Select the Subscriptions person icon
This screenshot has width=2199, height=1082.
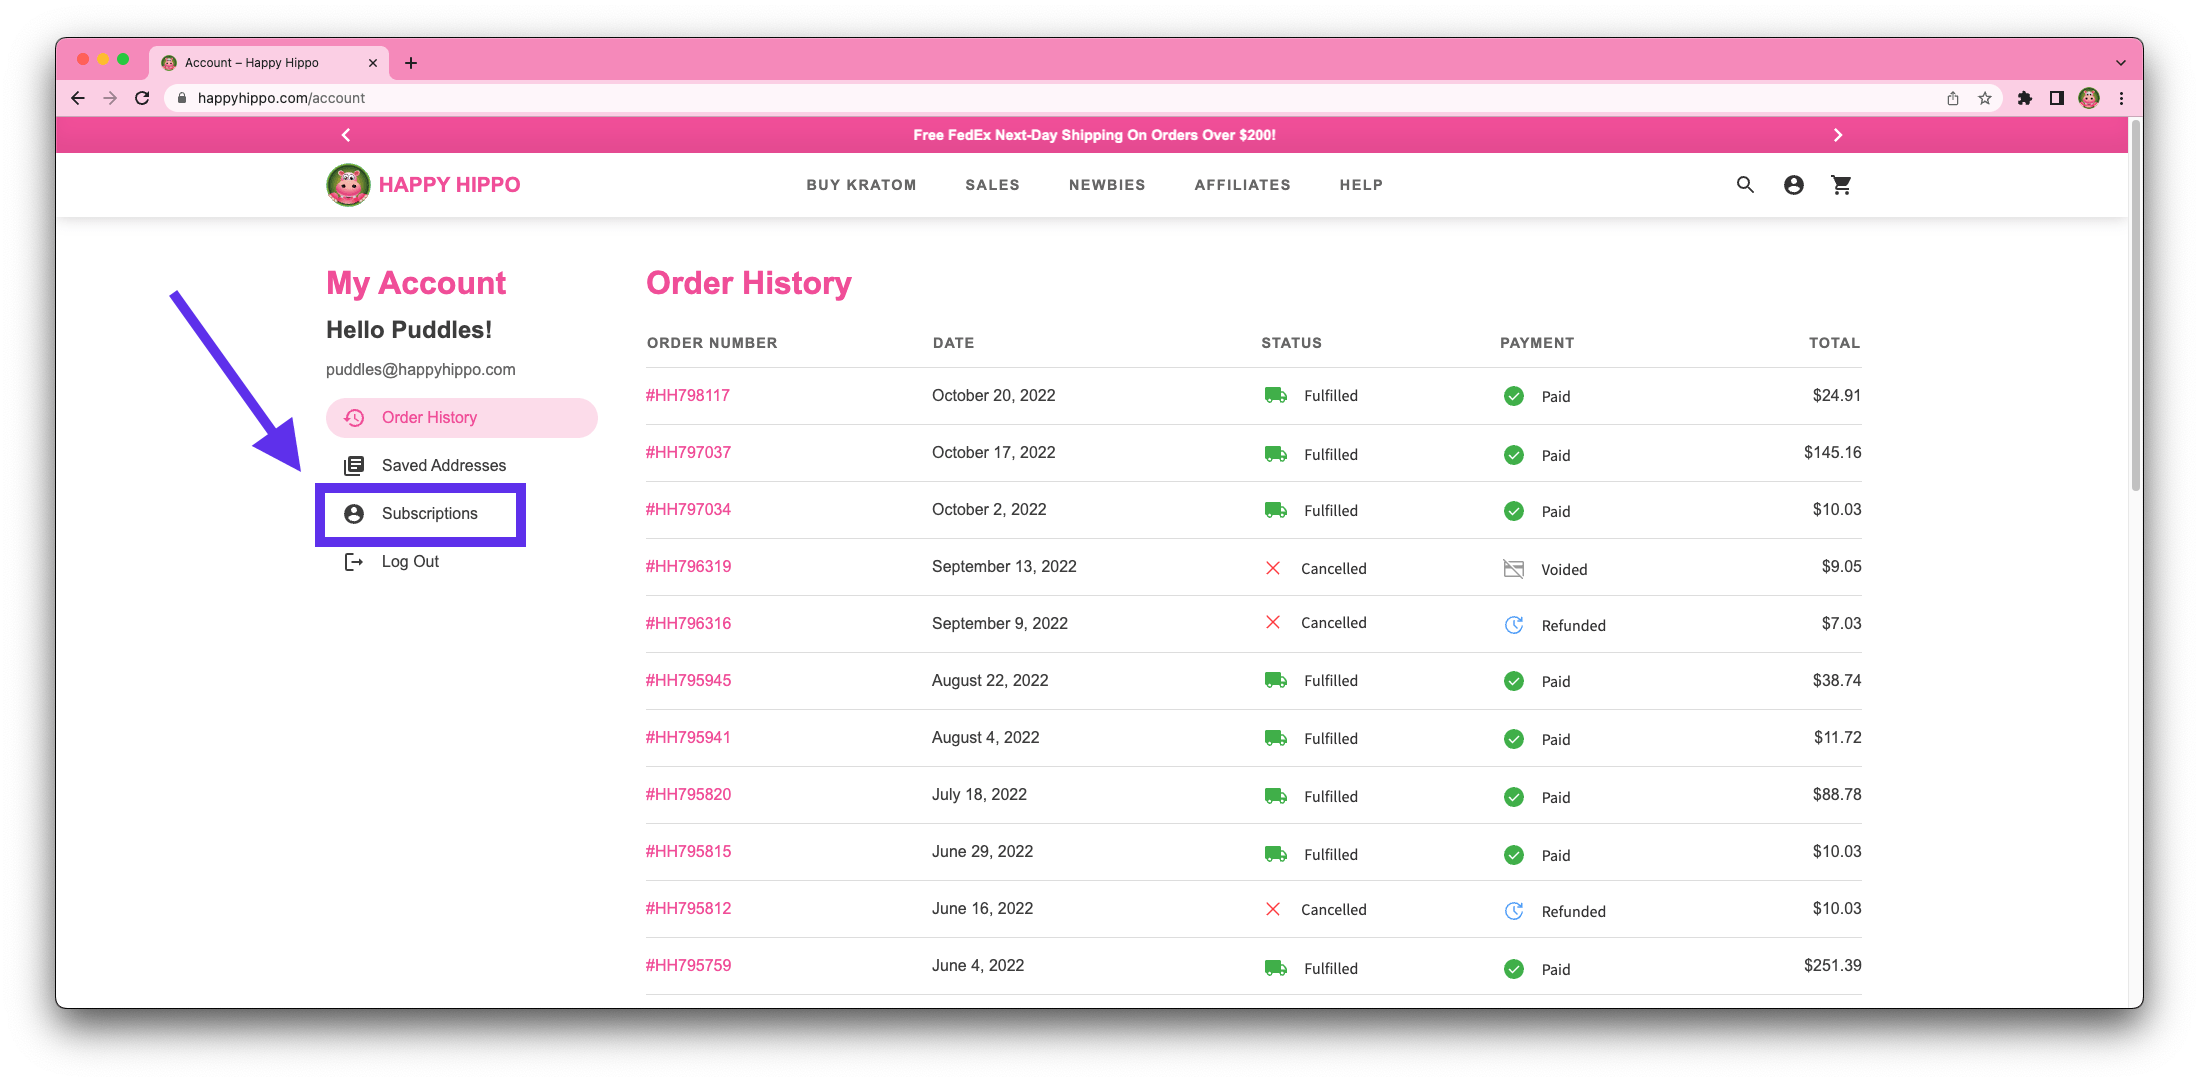tap(354, 513)
